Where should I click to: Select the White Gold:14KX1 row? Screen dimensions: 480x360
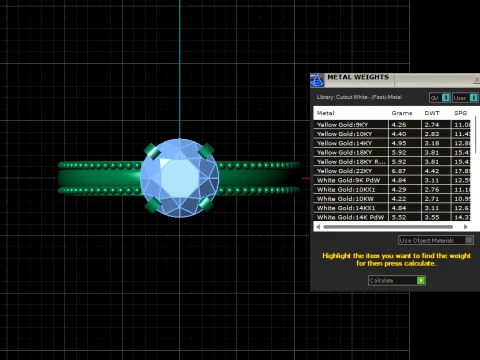(392, 208)
